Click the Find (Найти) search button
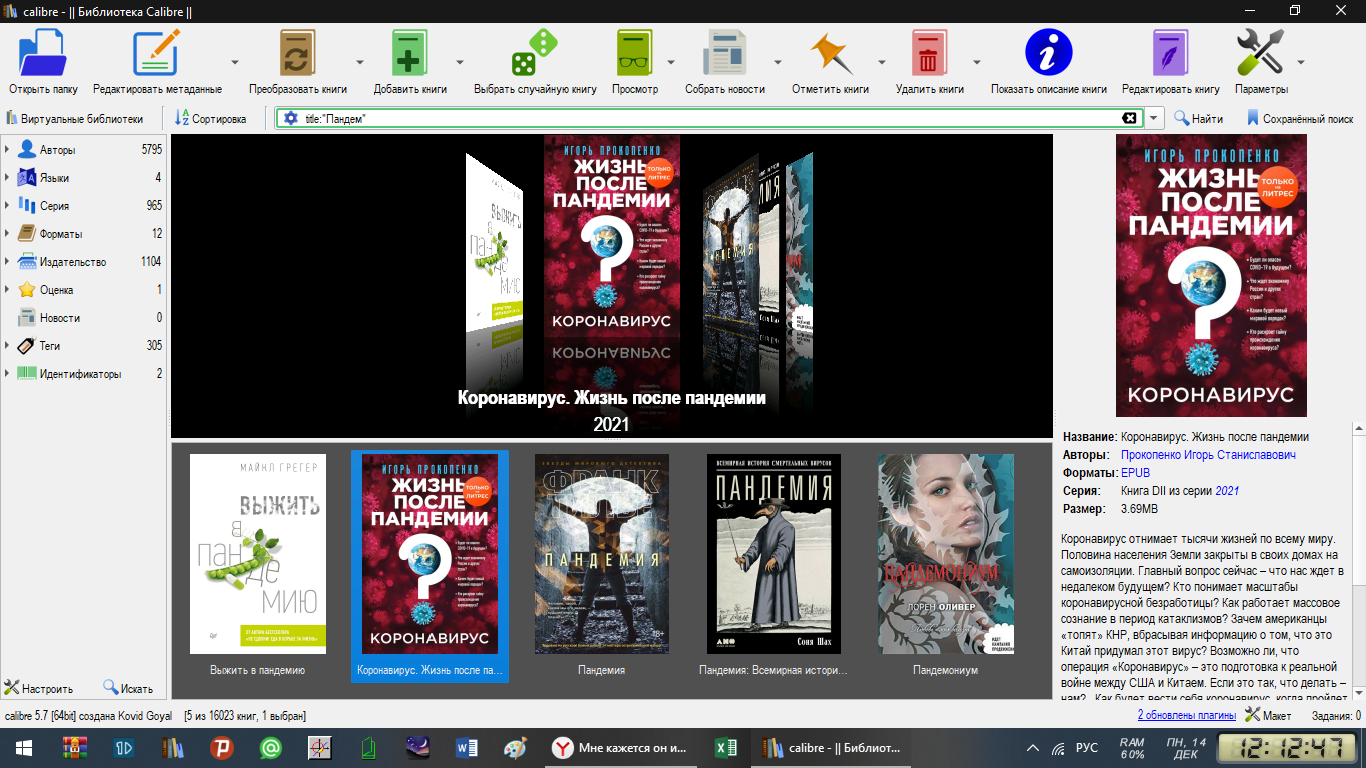 [x=1198, y=118]
